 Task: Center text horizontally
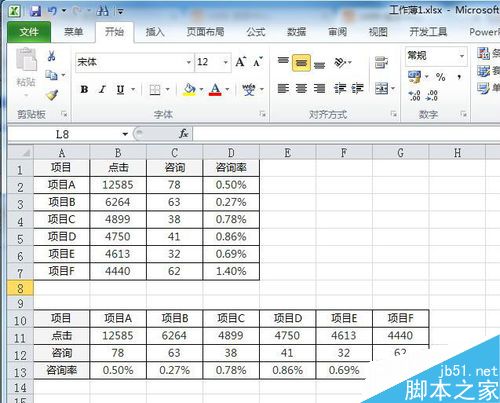click(x=301, y=89)
